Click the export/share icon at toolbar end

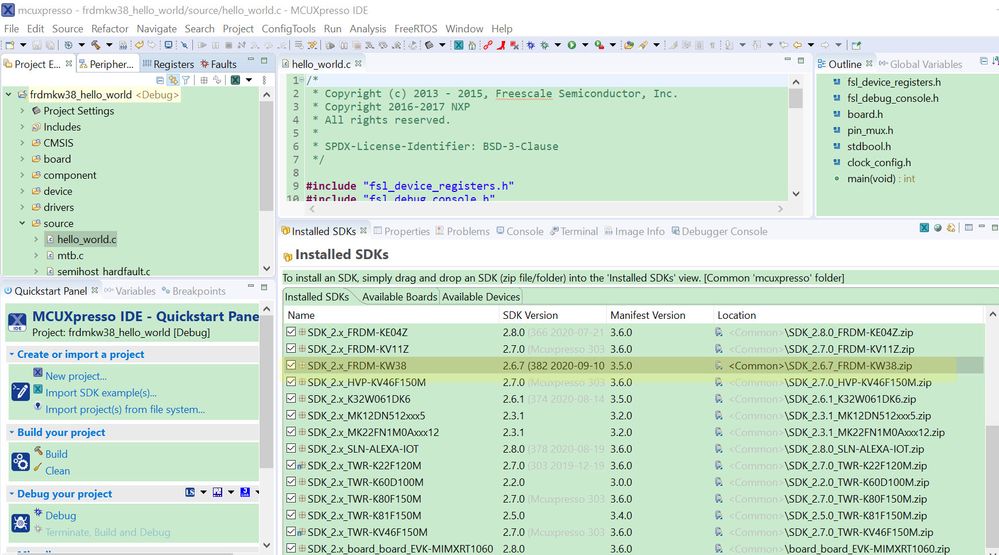[856, 45]
